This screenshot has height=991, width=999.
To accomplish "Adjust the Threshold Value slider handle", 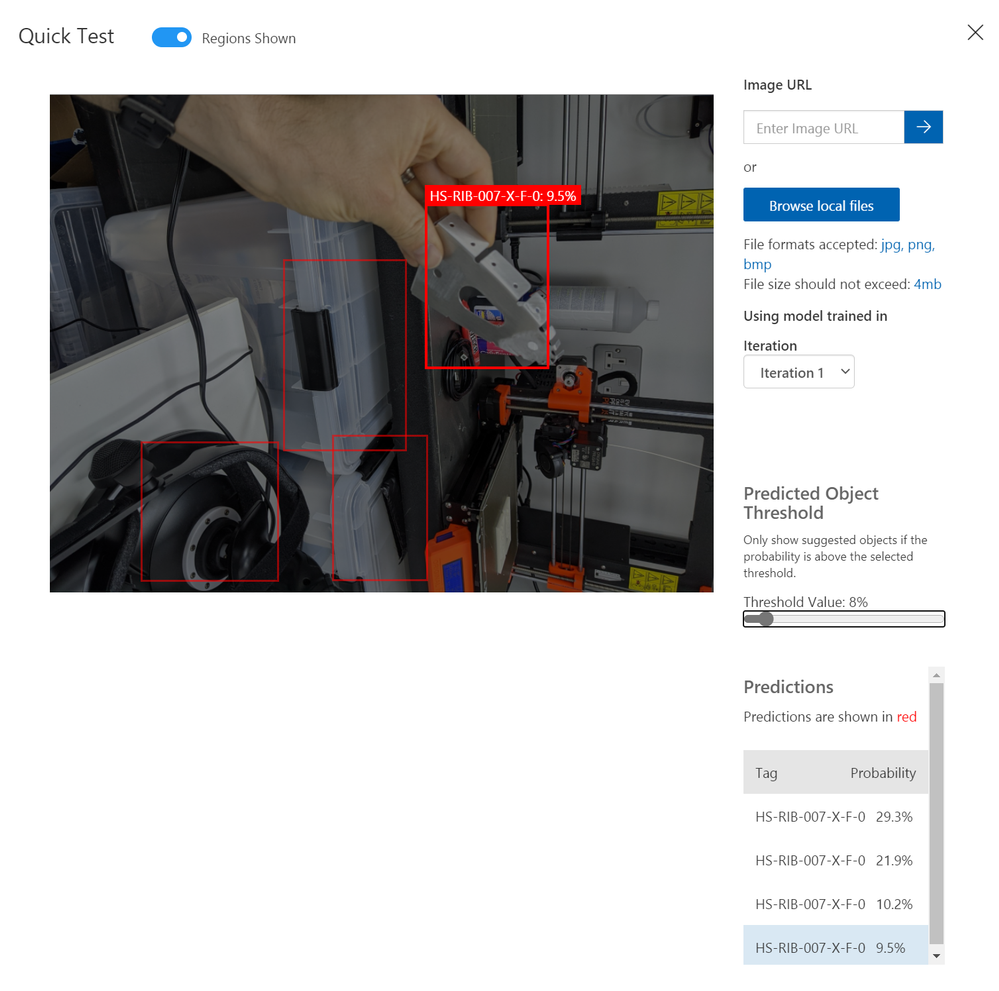I will [x=766, y=619].
